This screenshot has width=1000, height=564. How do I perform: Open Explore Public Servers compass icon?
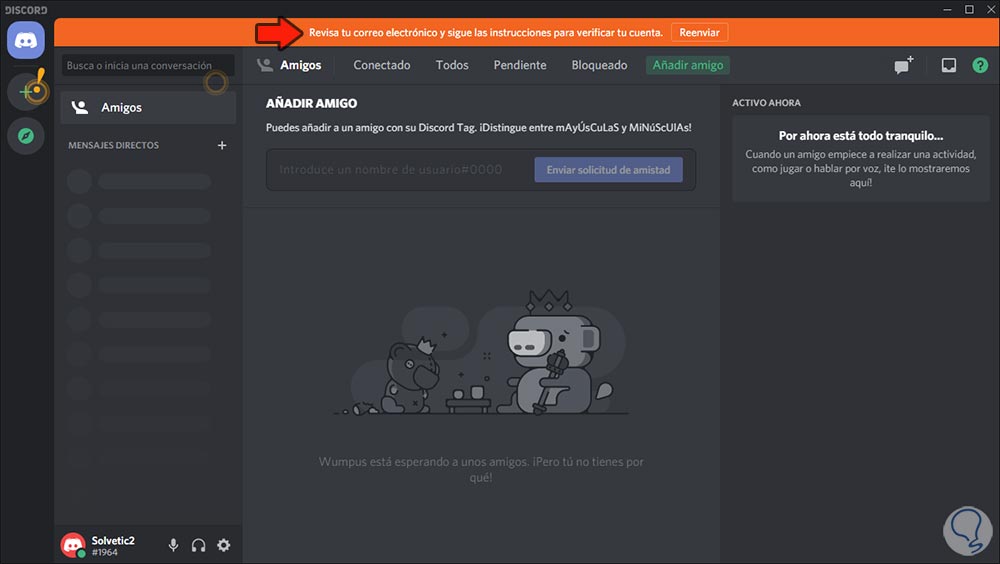(26, 136)
